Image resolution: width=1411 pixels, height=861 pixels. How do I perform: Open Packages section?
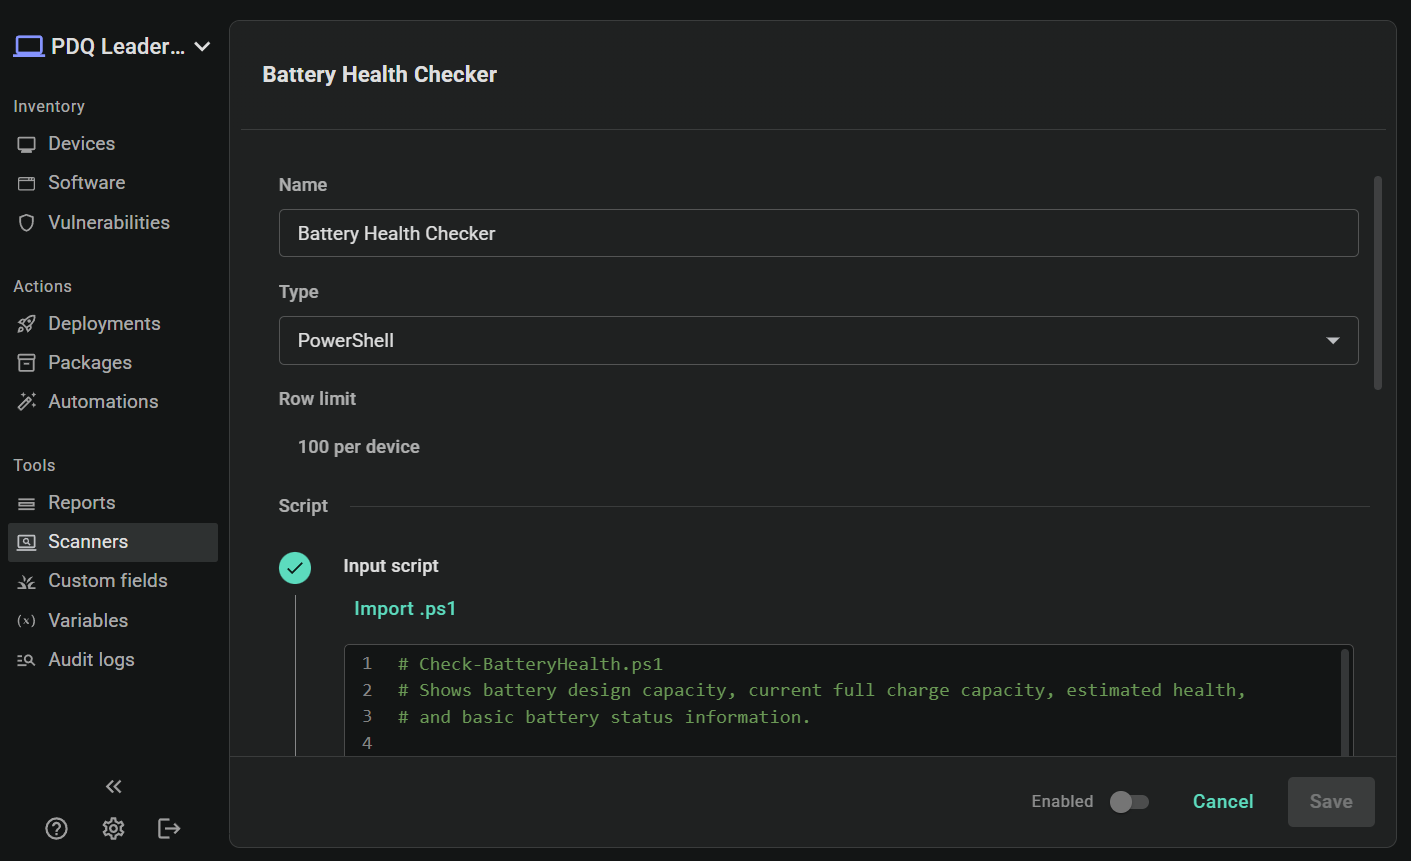coord(90,363)
